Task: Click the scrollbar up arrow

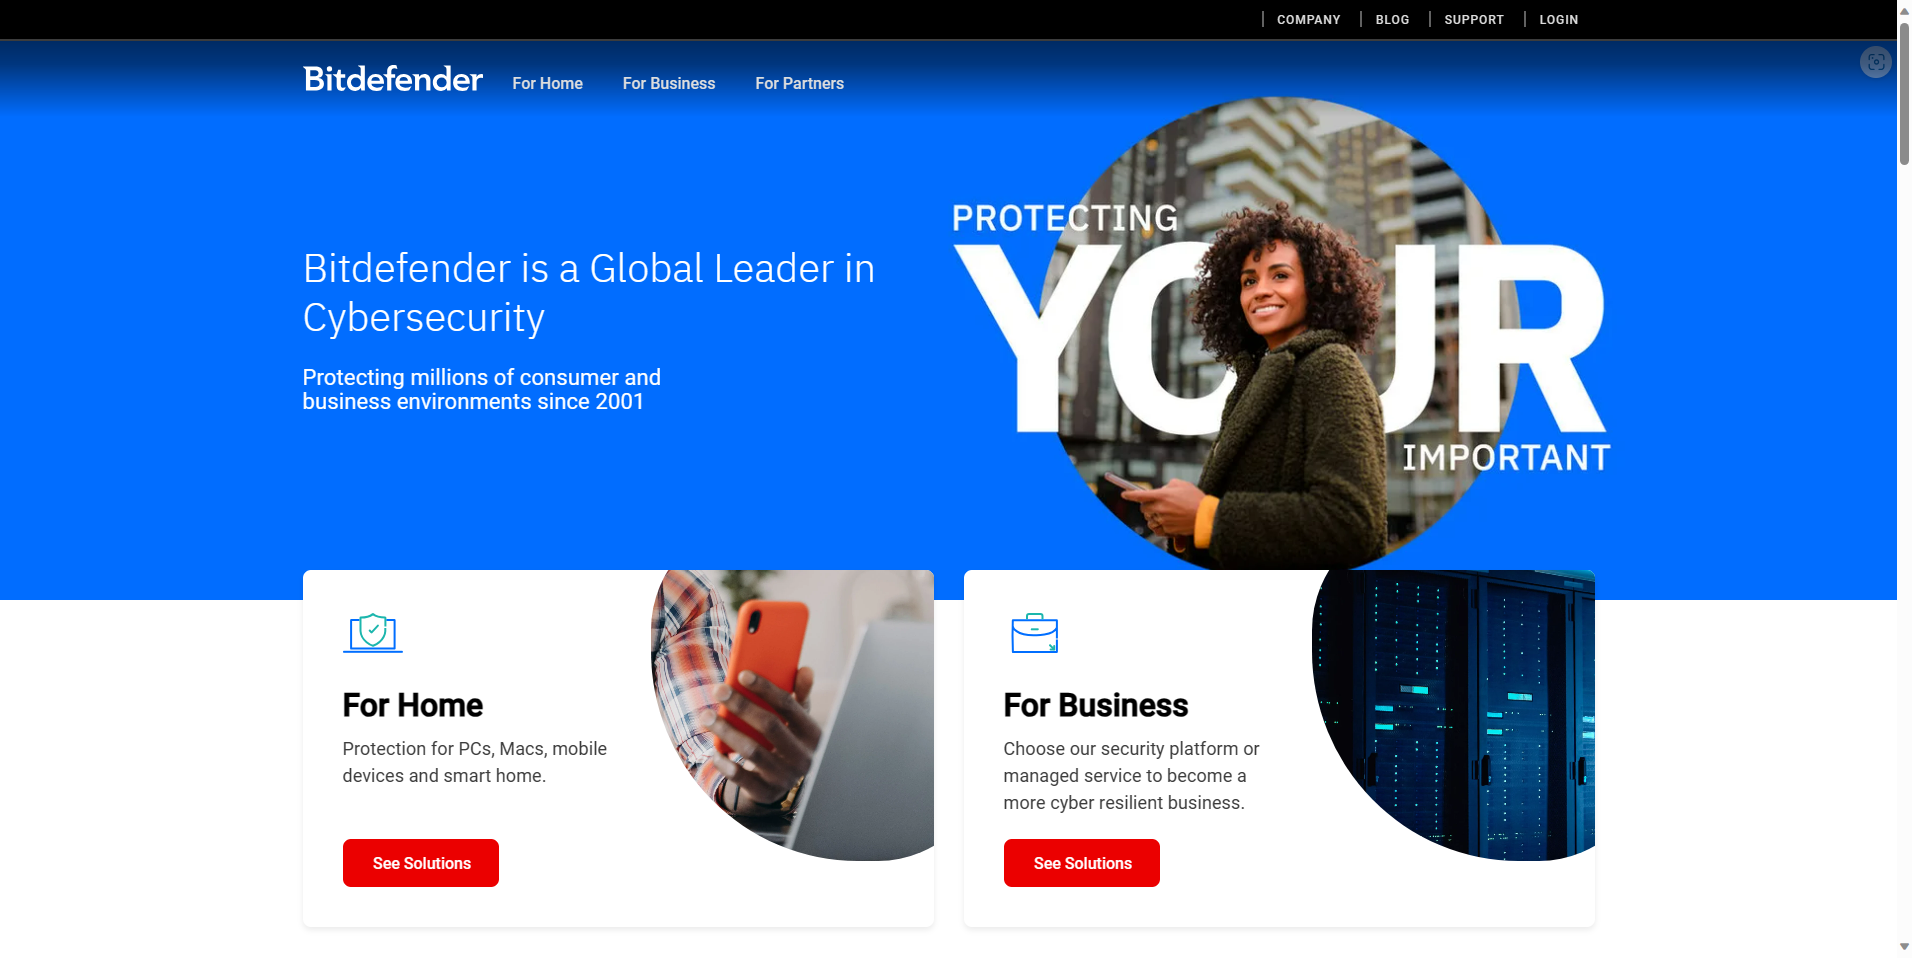Action: [x=1904, y=8]
